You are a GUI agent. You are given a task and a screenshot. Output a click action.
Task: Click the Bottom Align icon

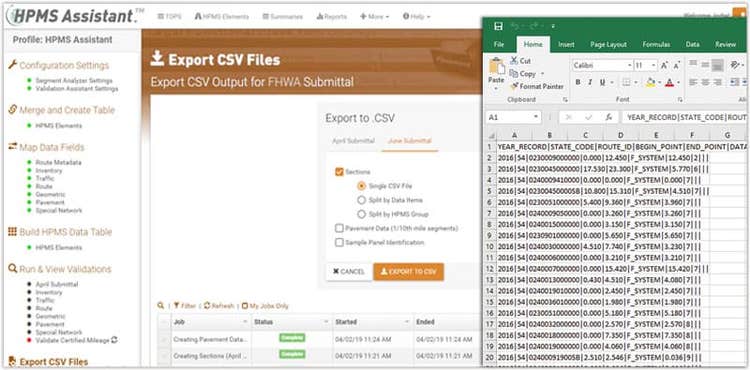pyautogui.click(x=717, y=65)
